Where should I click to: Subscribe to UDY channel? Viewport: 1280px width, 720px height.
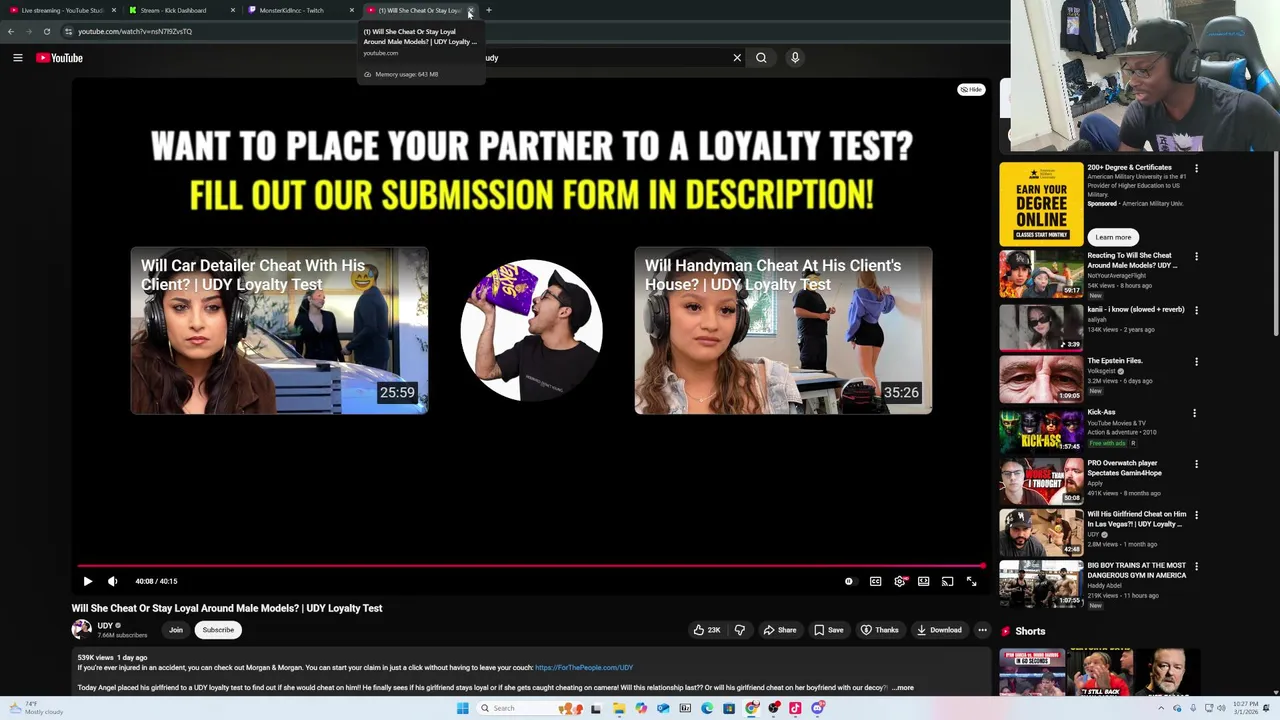(x=218, y=630)
